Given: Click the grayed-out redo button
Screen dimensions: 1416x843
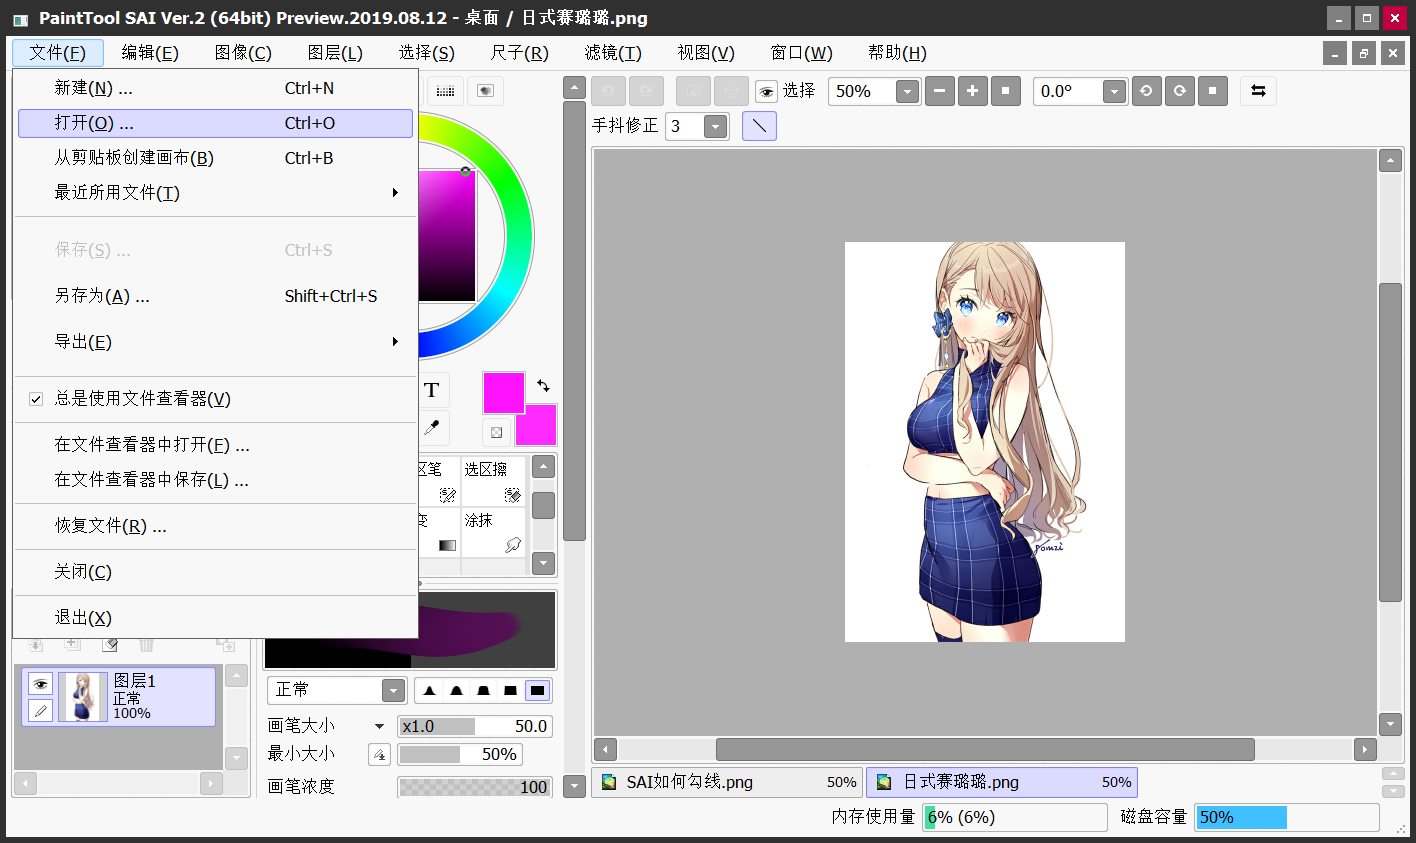Looking at the screenshot, I should pyautogui.click(x=646, y=91).
